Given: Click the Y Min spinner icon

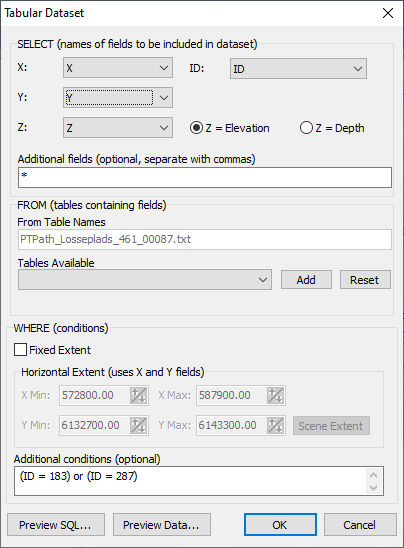Looking at the screenshot, I should 138,425.
